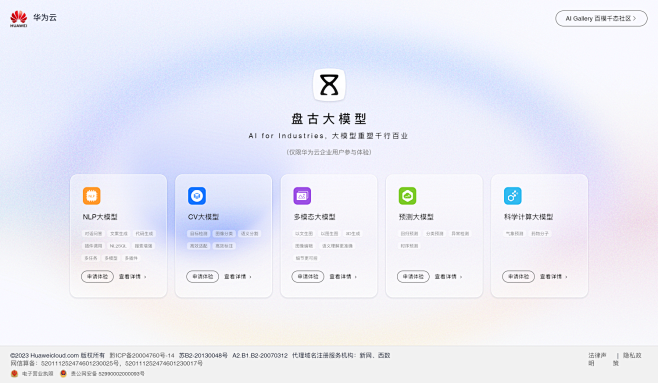Open the 法律声明 footer link
This screenshot has width=658, height=383.
pos(597,359)
